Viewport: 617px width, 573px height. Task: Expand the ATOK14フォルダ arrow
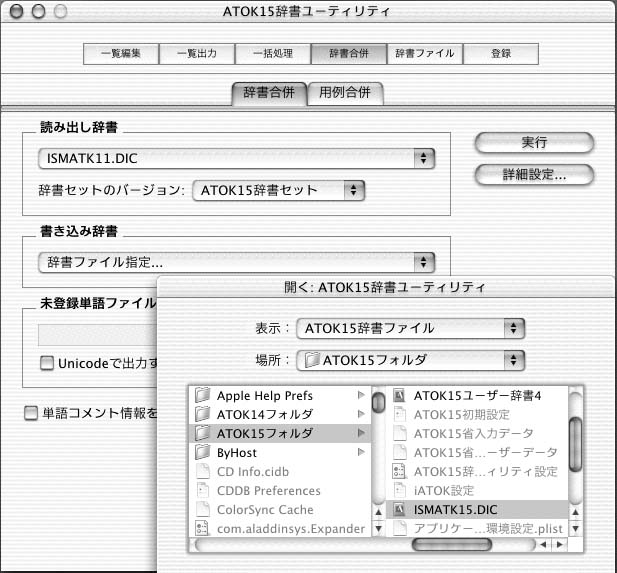point(361,414)
